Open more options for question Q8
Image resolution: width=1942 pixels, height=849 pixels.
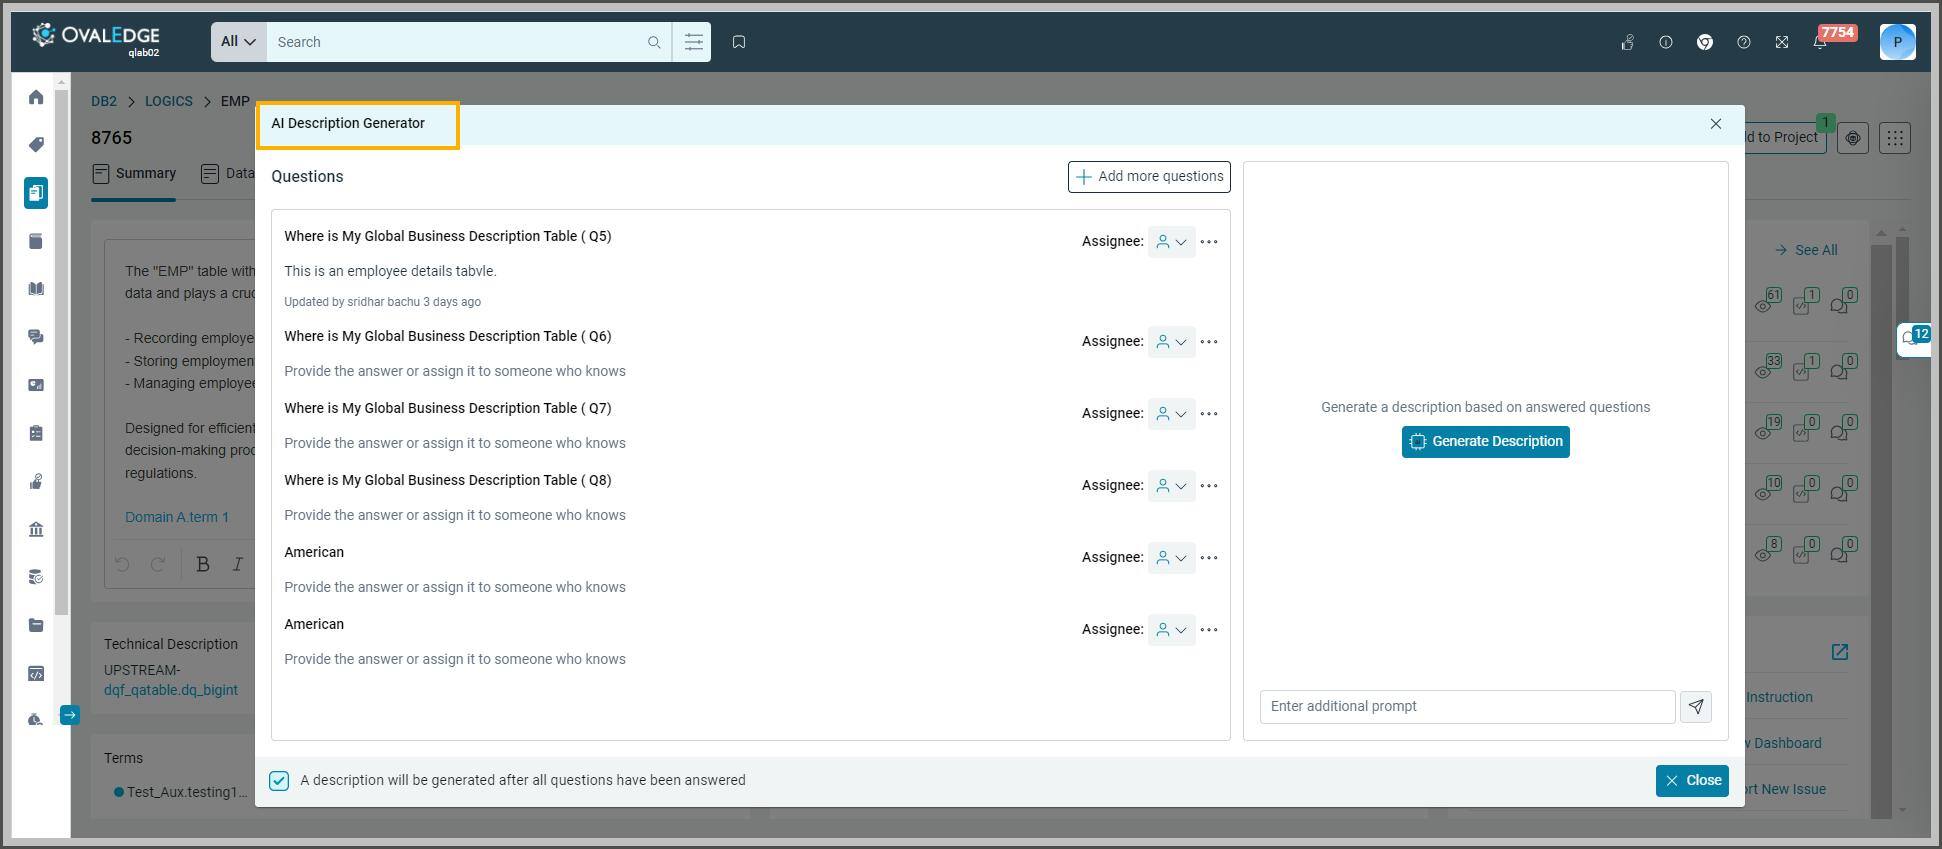[x=1209, y=486]
